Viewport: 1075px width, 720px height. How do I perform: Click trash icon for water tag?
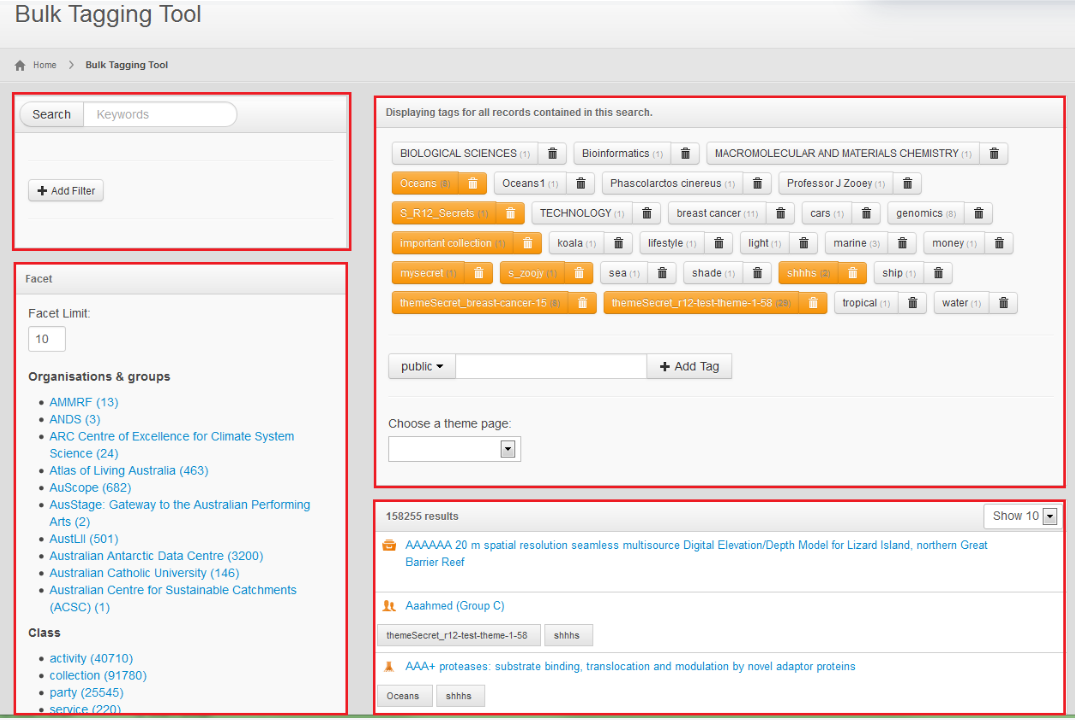coord(1003,303)
